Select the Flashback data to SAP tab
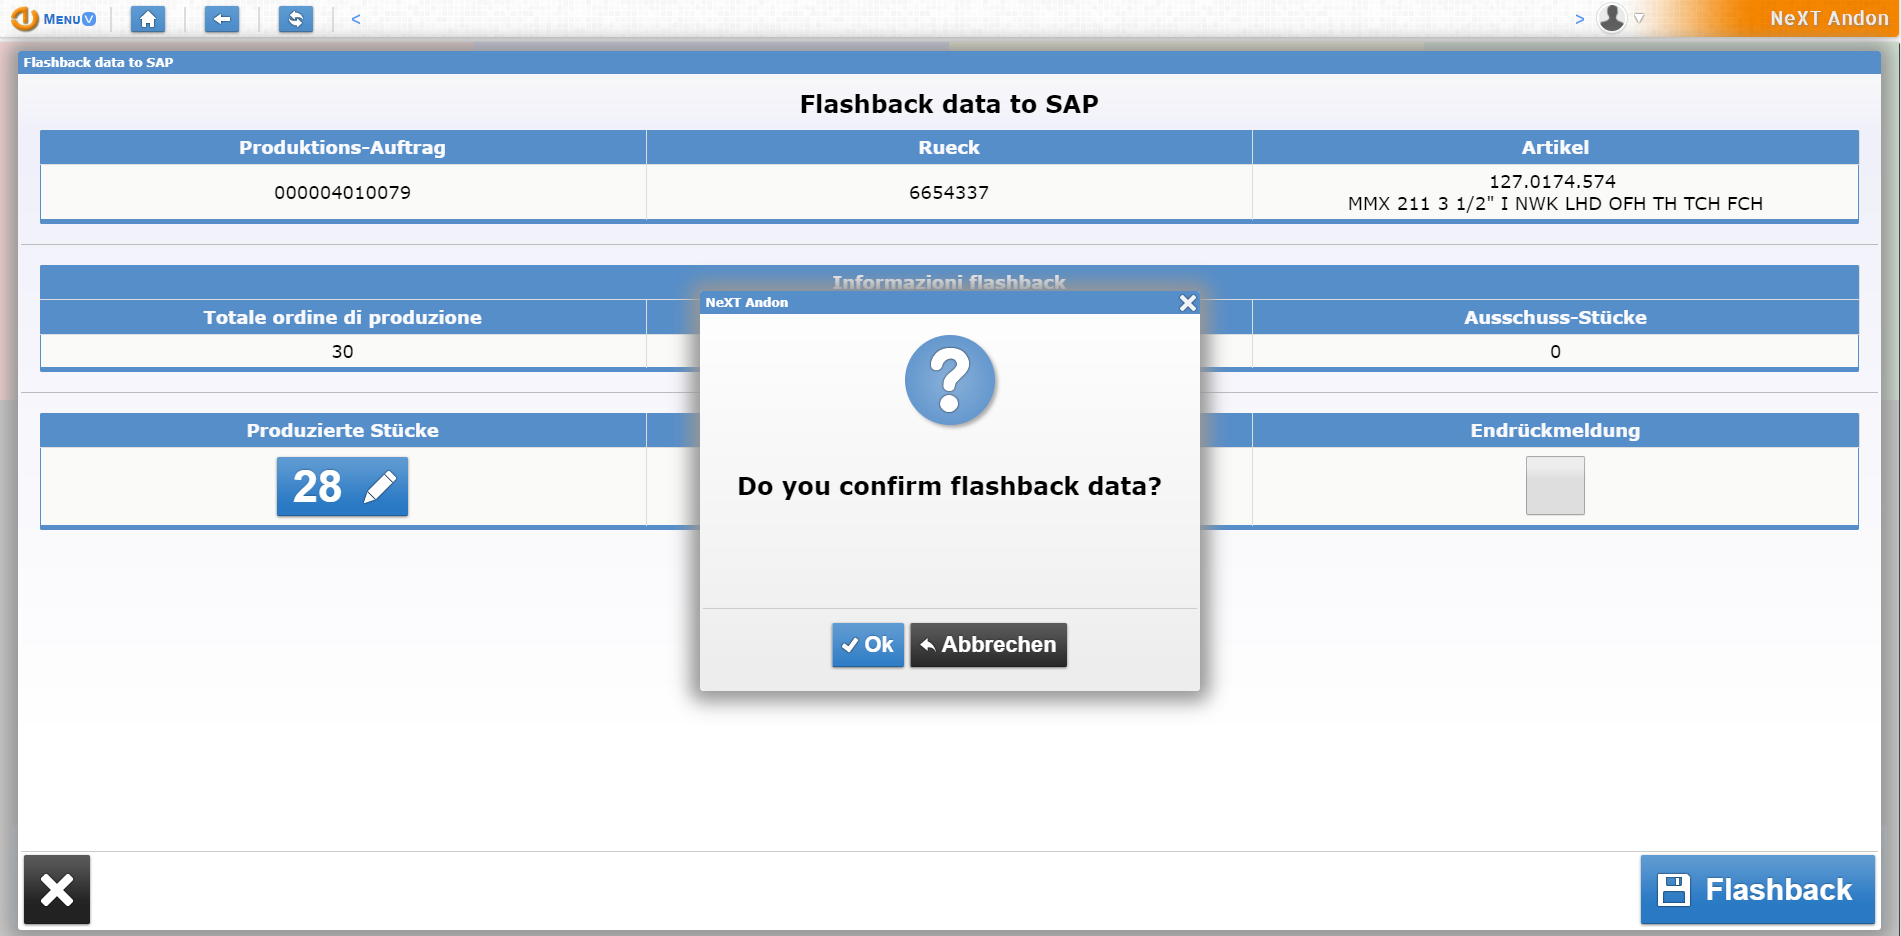Image resolution: width=1901 pixels, height=936 pixels. coord(97,62)
